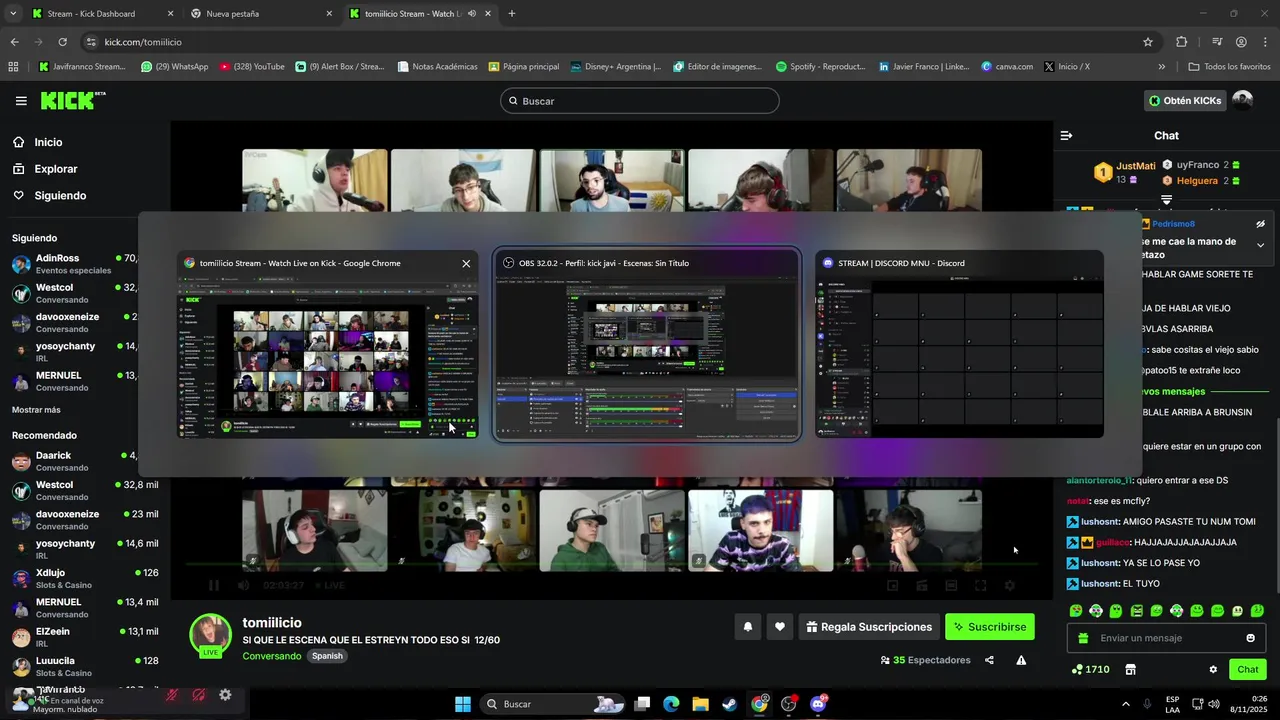Viewport: 1280px width, 720px height.
Task: Reload the page
Action: (x=62, y=42)
